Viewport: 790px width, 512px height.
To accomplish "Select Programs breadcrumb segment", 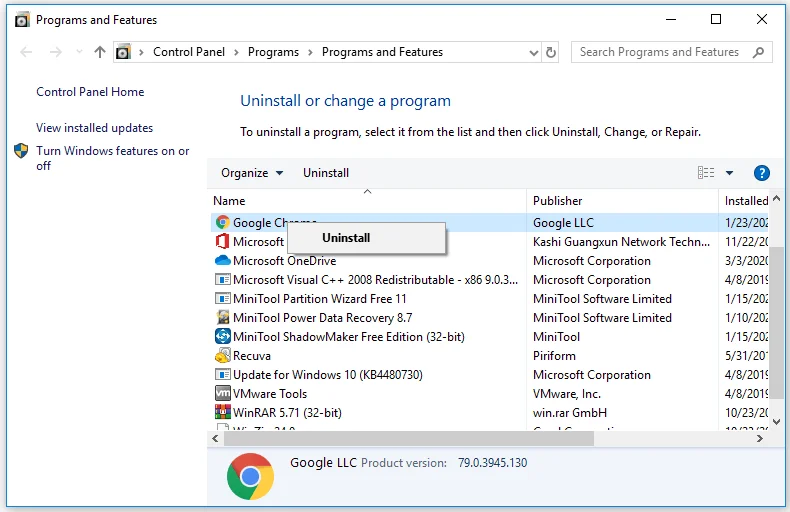I will [x=273, y=52].
